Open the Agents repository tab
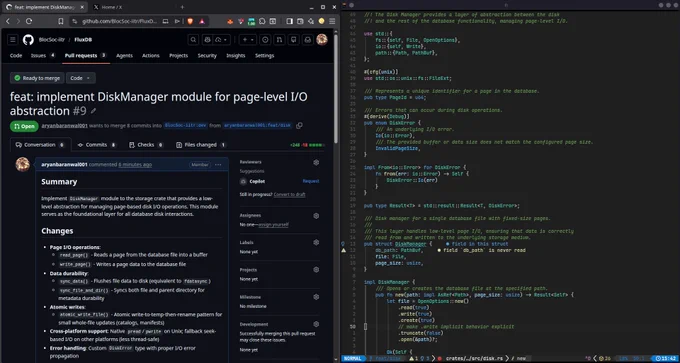The height and width of the screenshot is (363, 680). coord(124,56)
